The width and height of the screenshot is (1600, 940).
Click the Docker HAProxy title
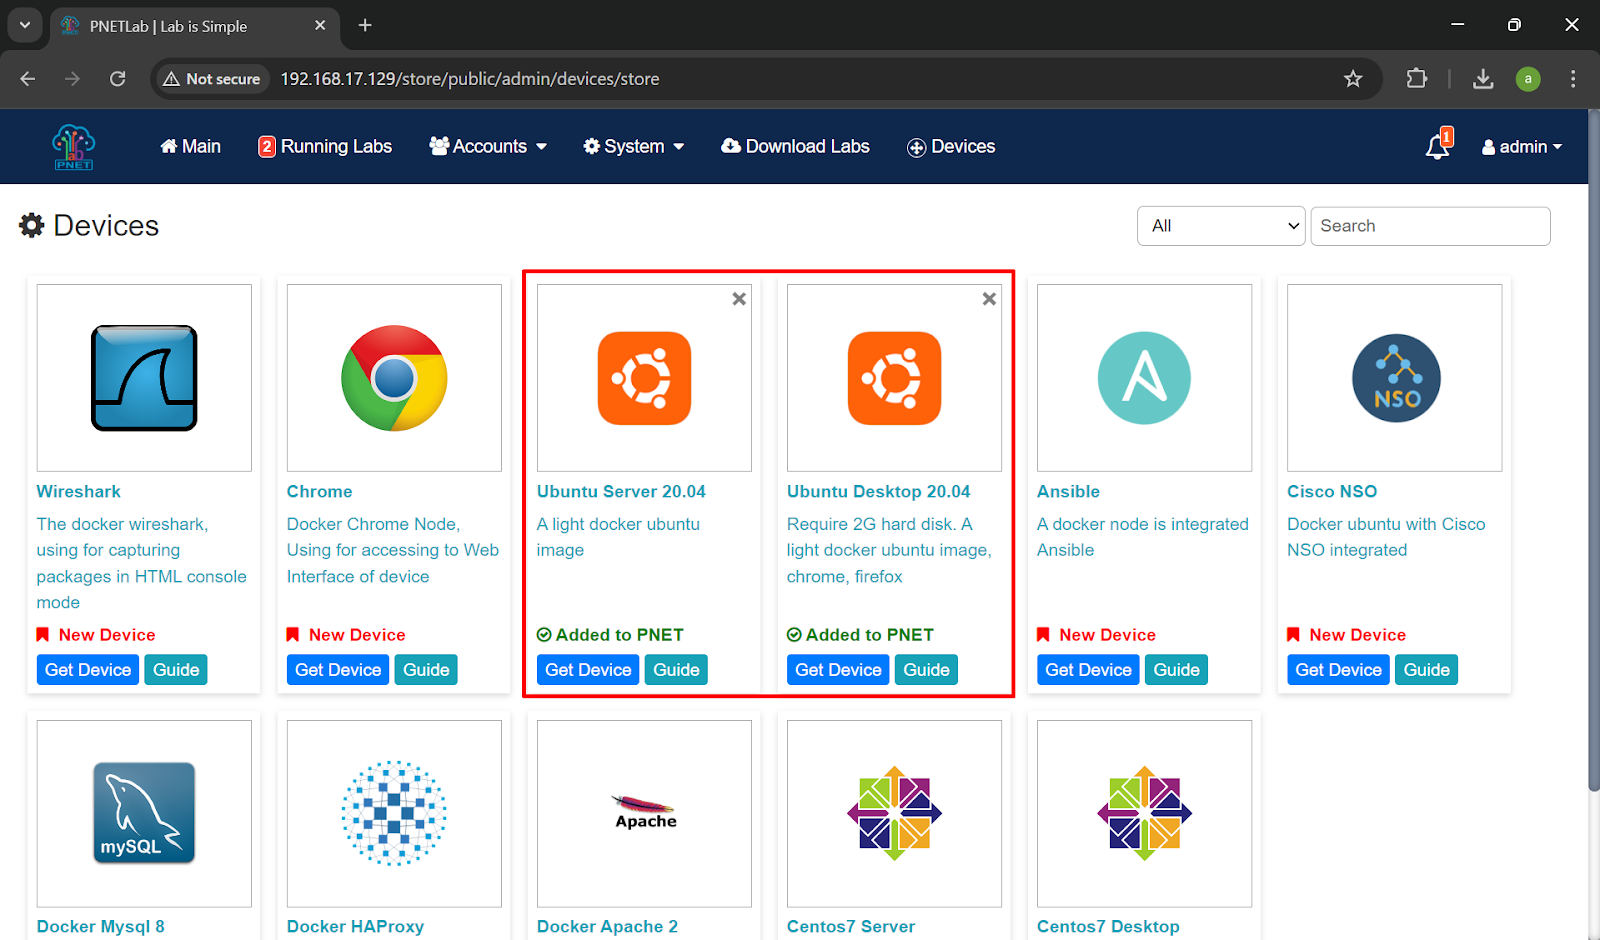pyautogui.click(x=355, y=927)
